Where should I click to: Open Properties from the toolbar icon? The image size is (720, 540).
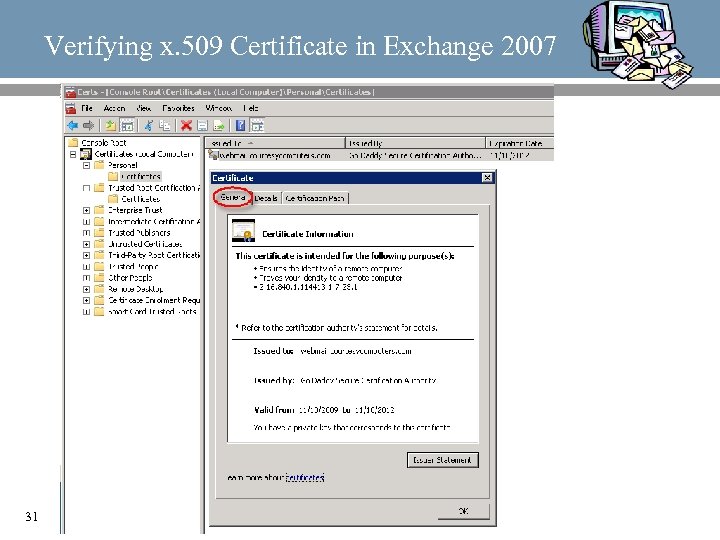[202, 125]
